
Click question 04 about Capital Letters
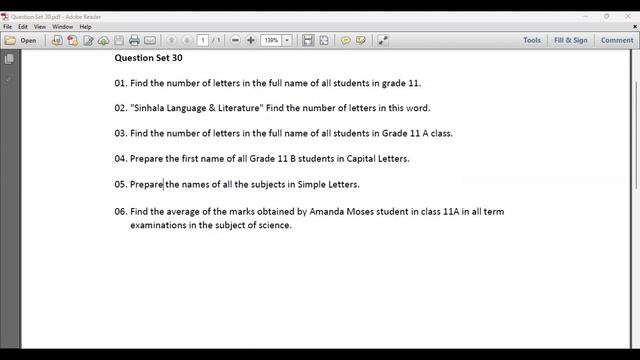point(262,159)
